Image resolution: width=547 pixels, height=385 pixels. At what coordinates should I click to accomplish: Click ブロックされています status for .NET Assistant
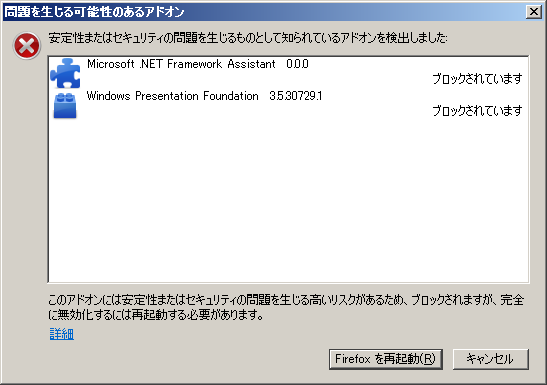click(x=477, y=79)
